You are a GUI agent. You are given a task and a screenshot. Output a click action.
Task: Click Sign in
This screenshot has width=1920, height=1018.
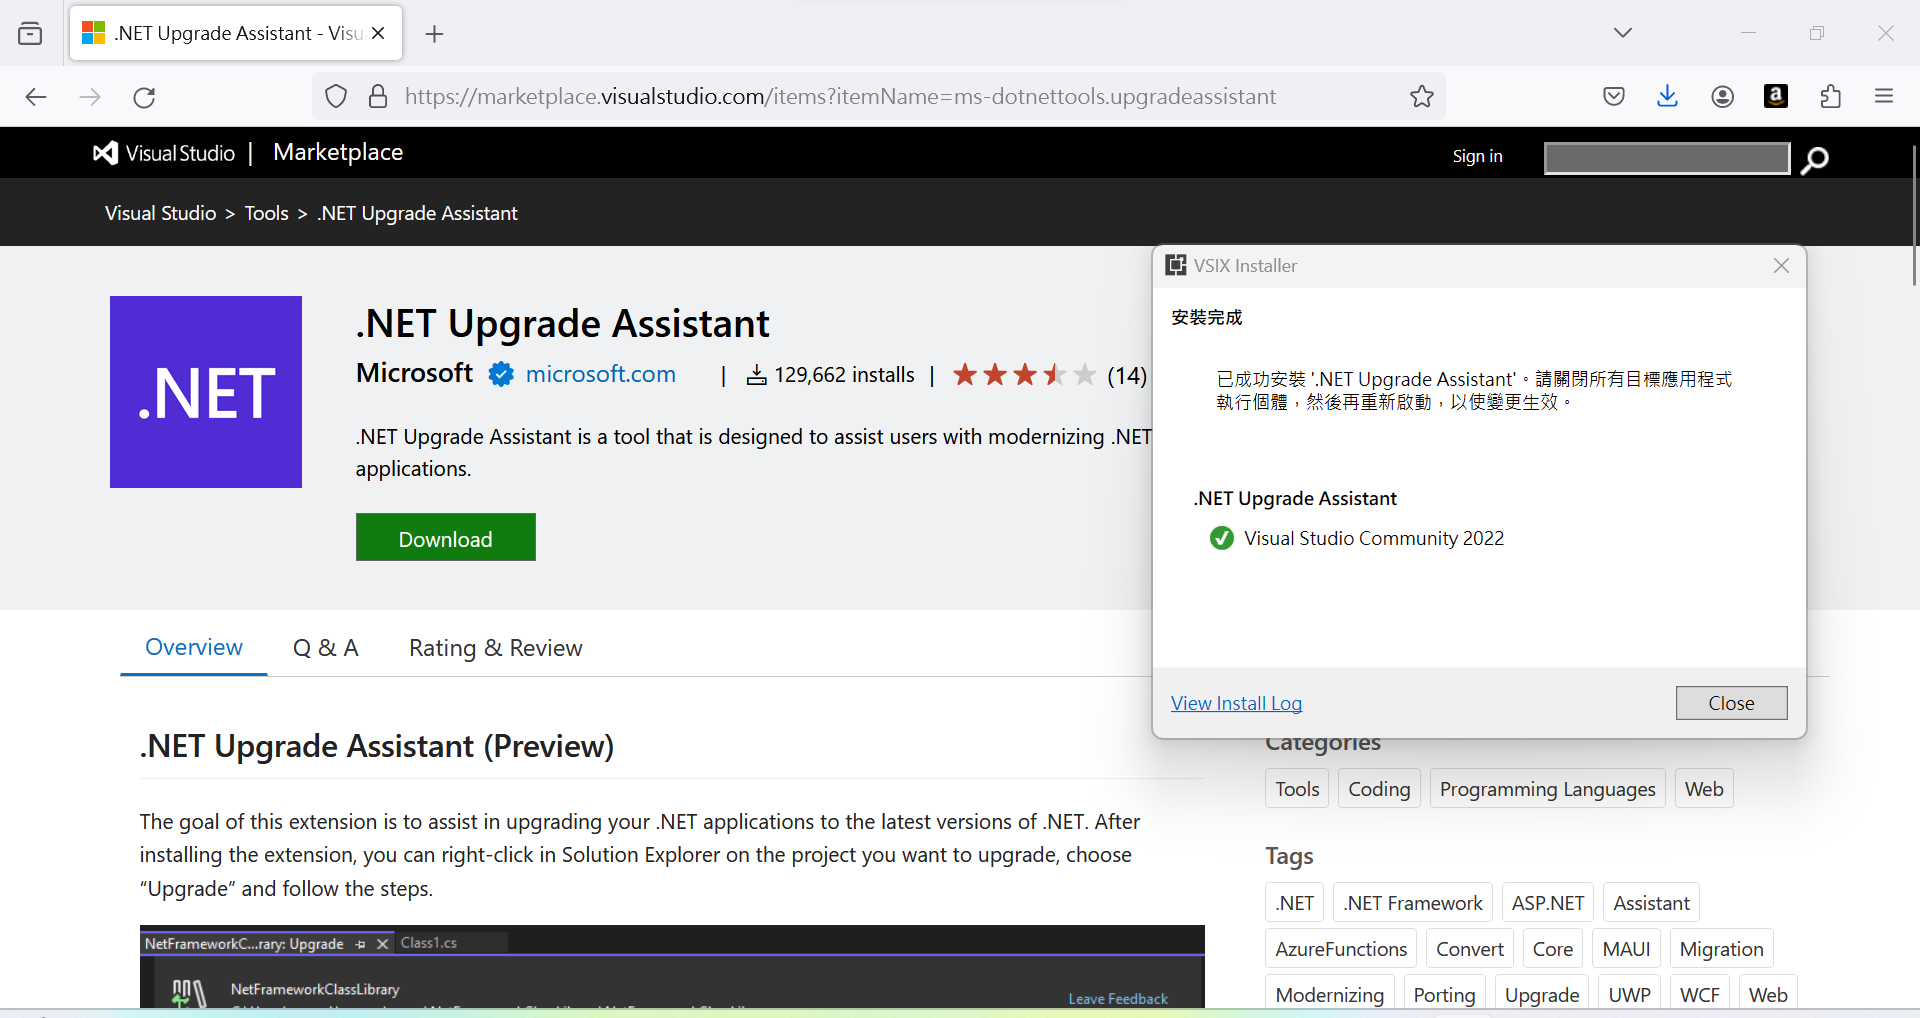(1477, 156)
